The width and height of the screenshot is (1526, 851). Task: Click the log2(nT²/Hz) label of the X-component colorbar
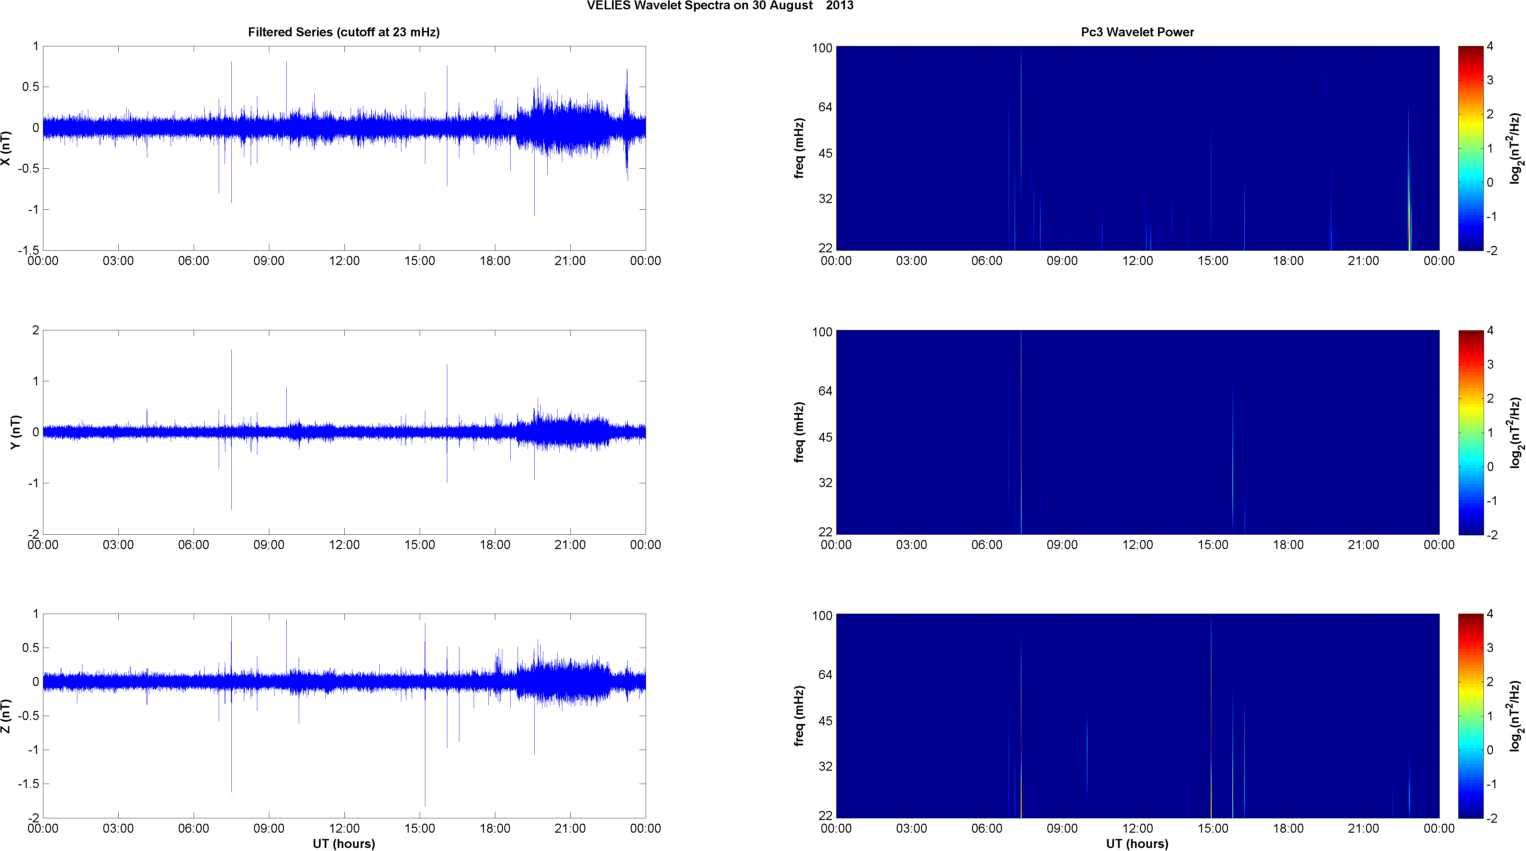pos(1516,148)
